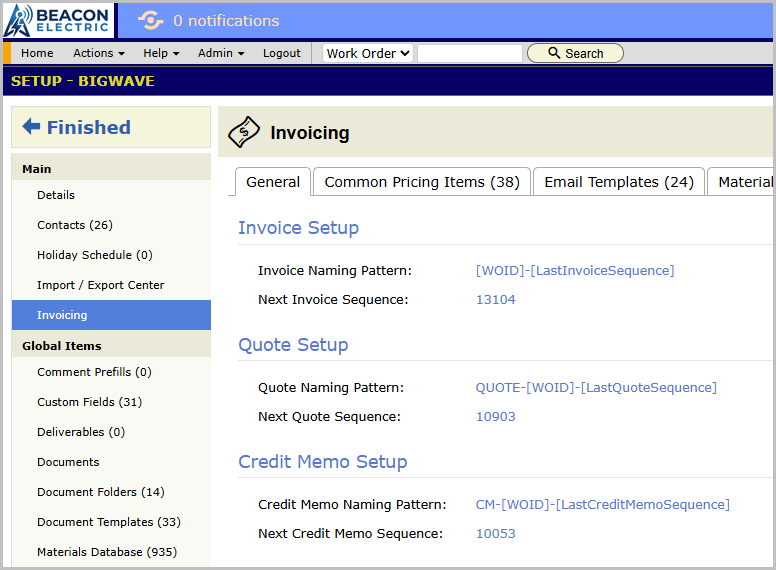Screen dimensions: 776x570
Task: Edit the Credit Memo Naming Pattern value
Action: 602,504
